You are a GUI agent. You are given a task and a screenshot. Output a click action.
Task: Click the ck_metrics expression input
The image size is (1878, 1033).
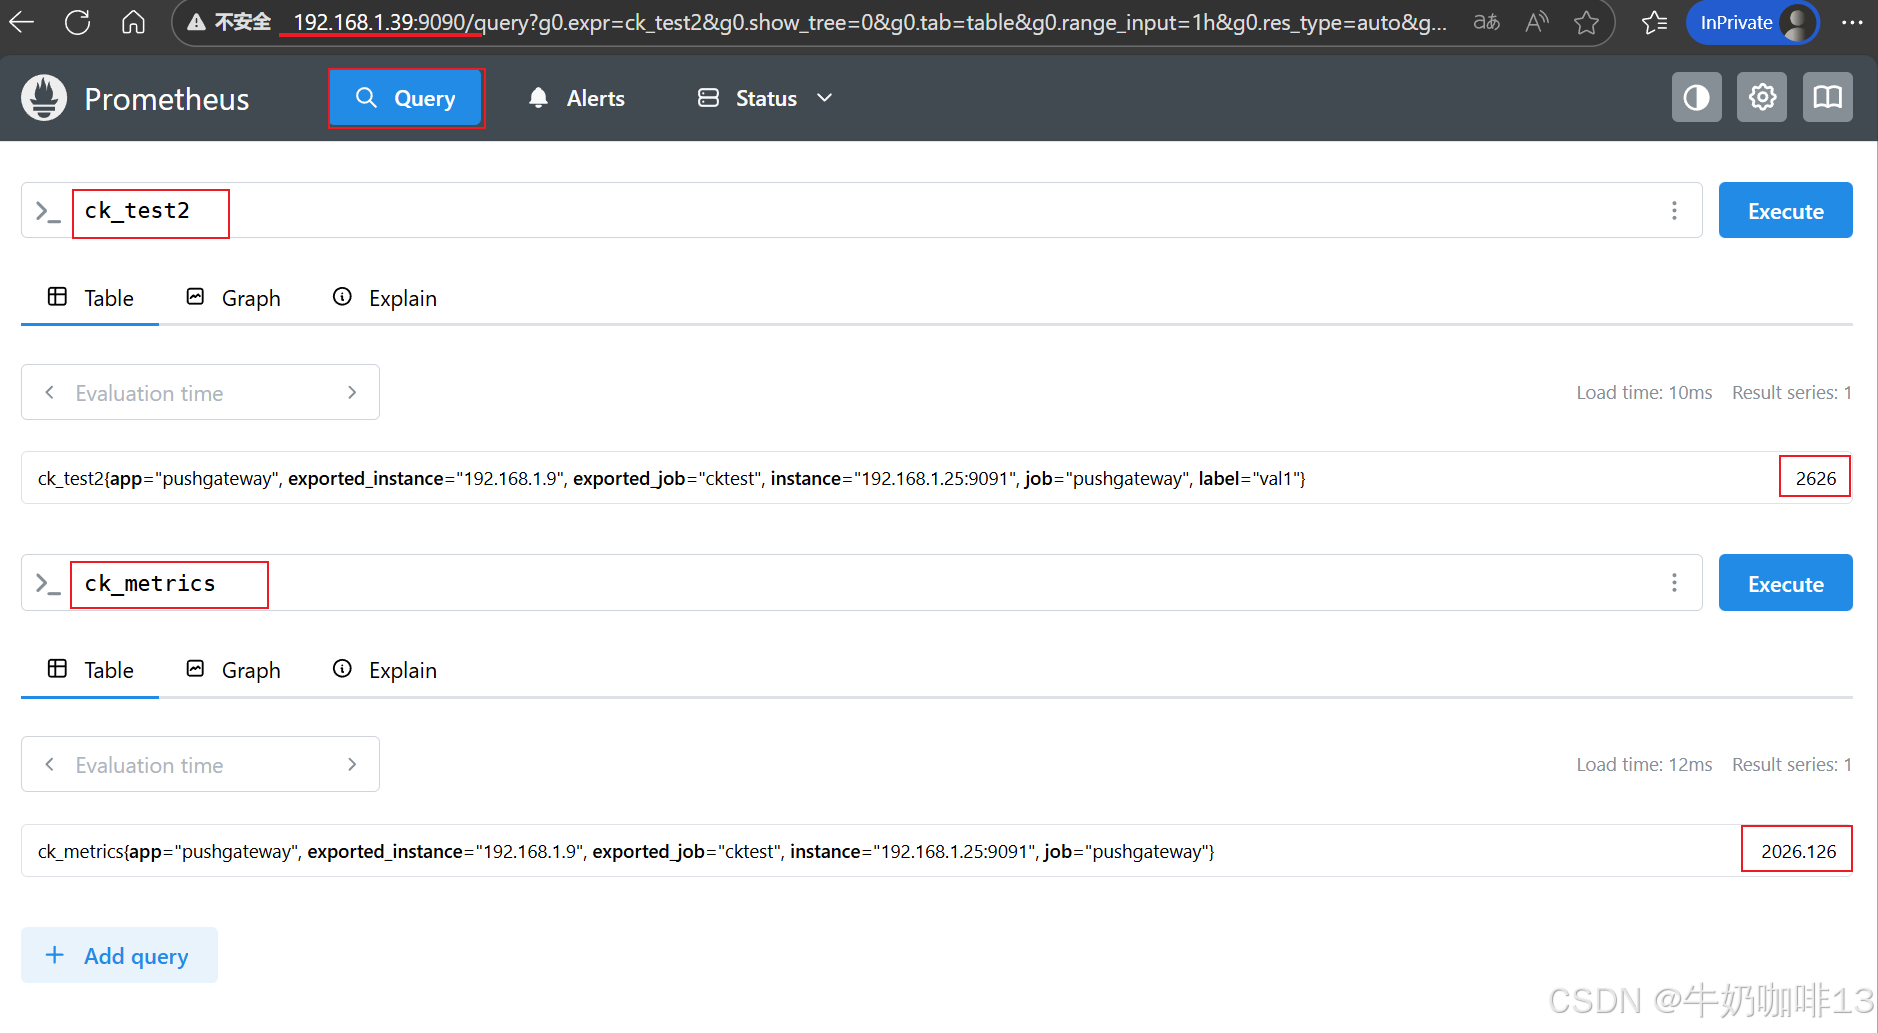click(860, 583)
